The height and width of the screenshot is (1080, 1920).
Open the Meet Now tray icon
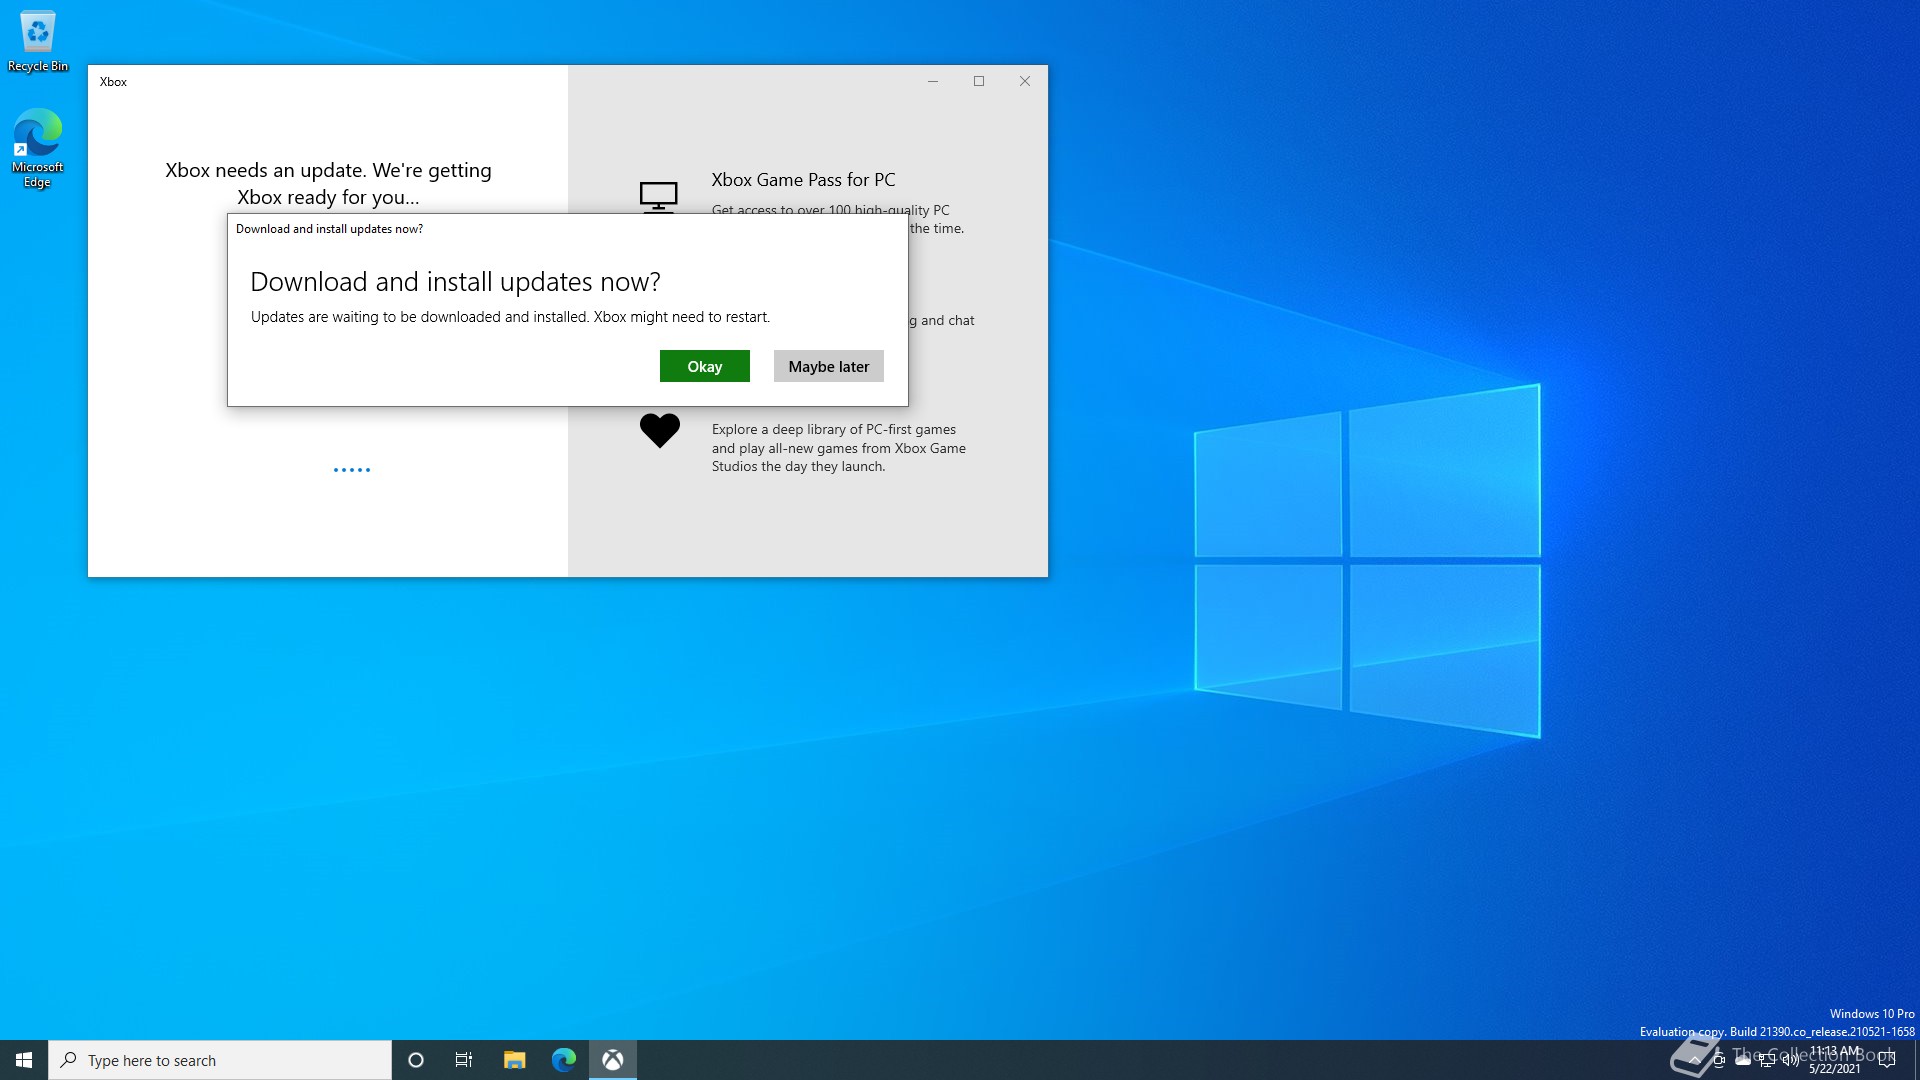pyautogui.click(x=1719, y=1060)
